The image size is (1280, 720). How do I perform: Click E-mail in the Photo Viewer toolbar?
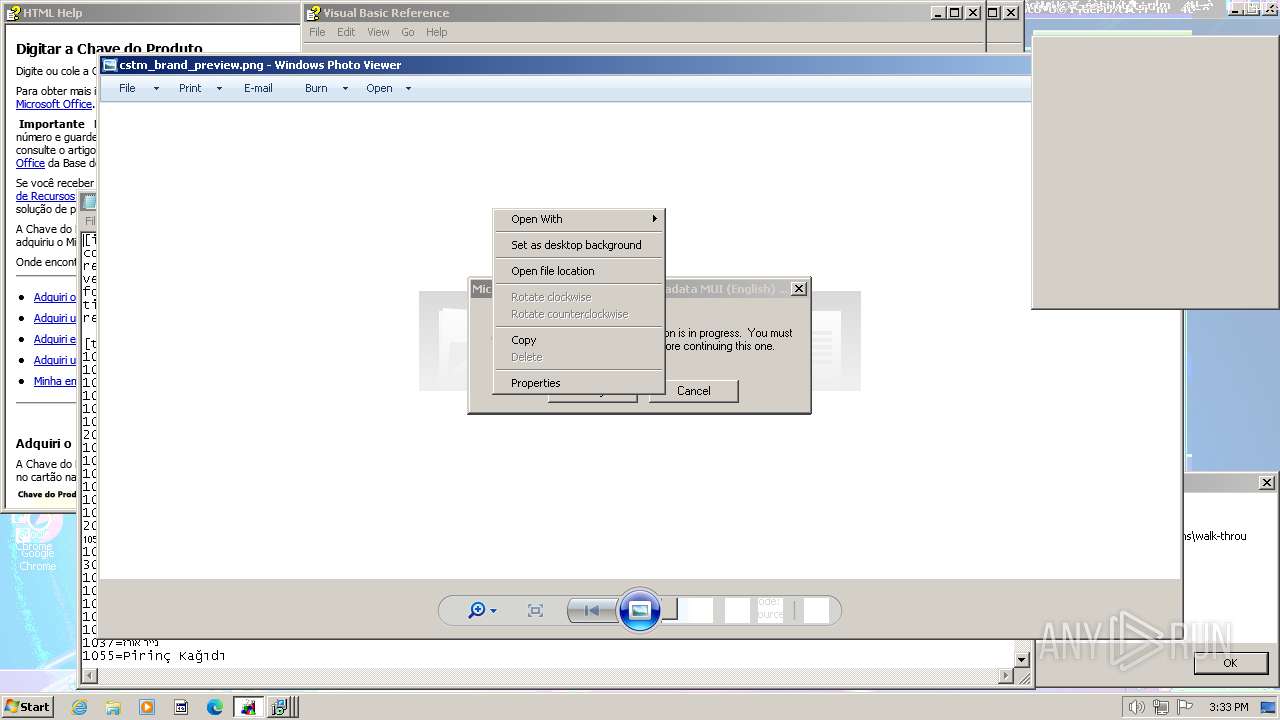tap(258, 88)
